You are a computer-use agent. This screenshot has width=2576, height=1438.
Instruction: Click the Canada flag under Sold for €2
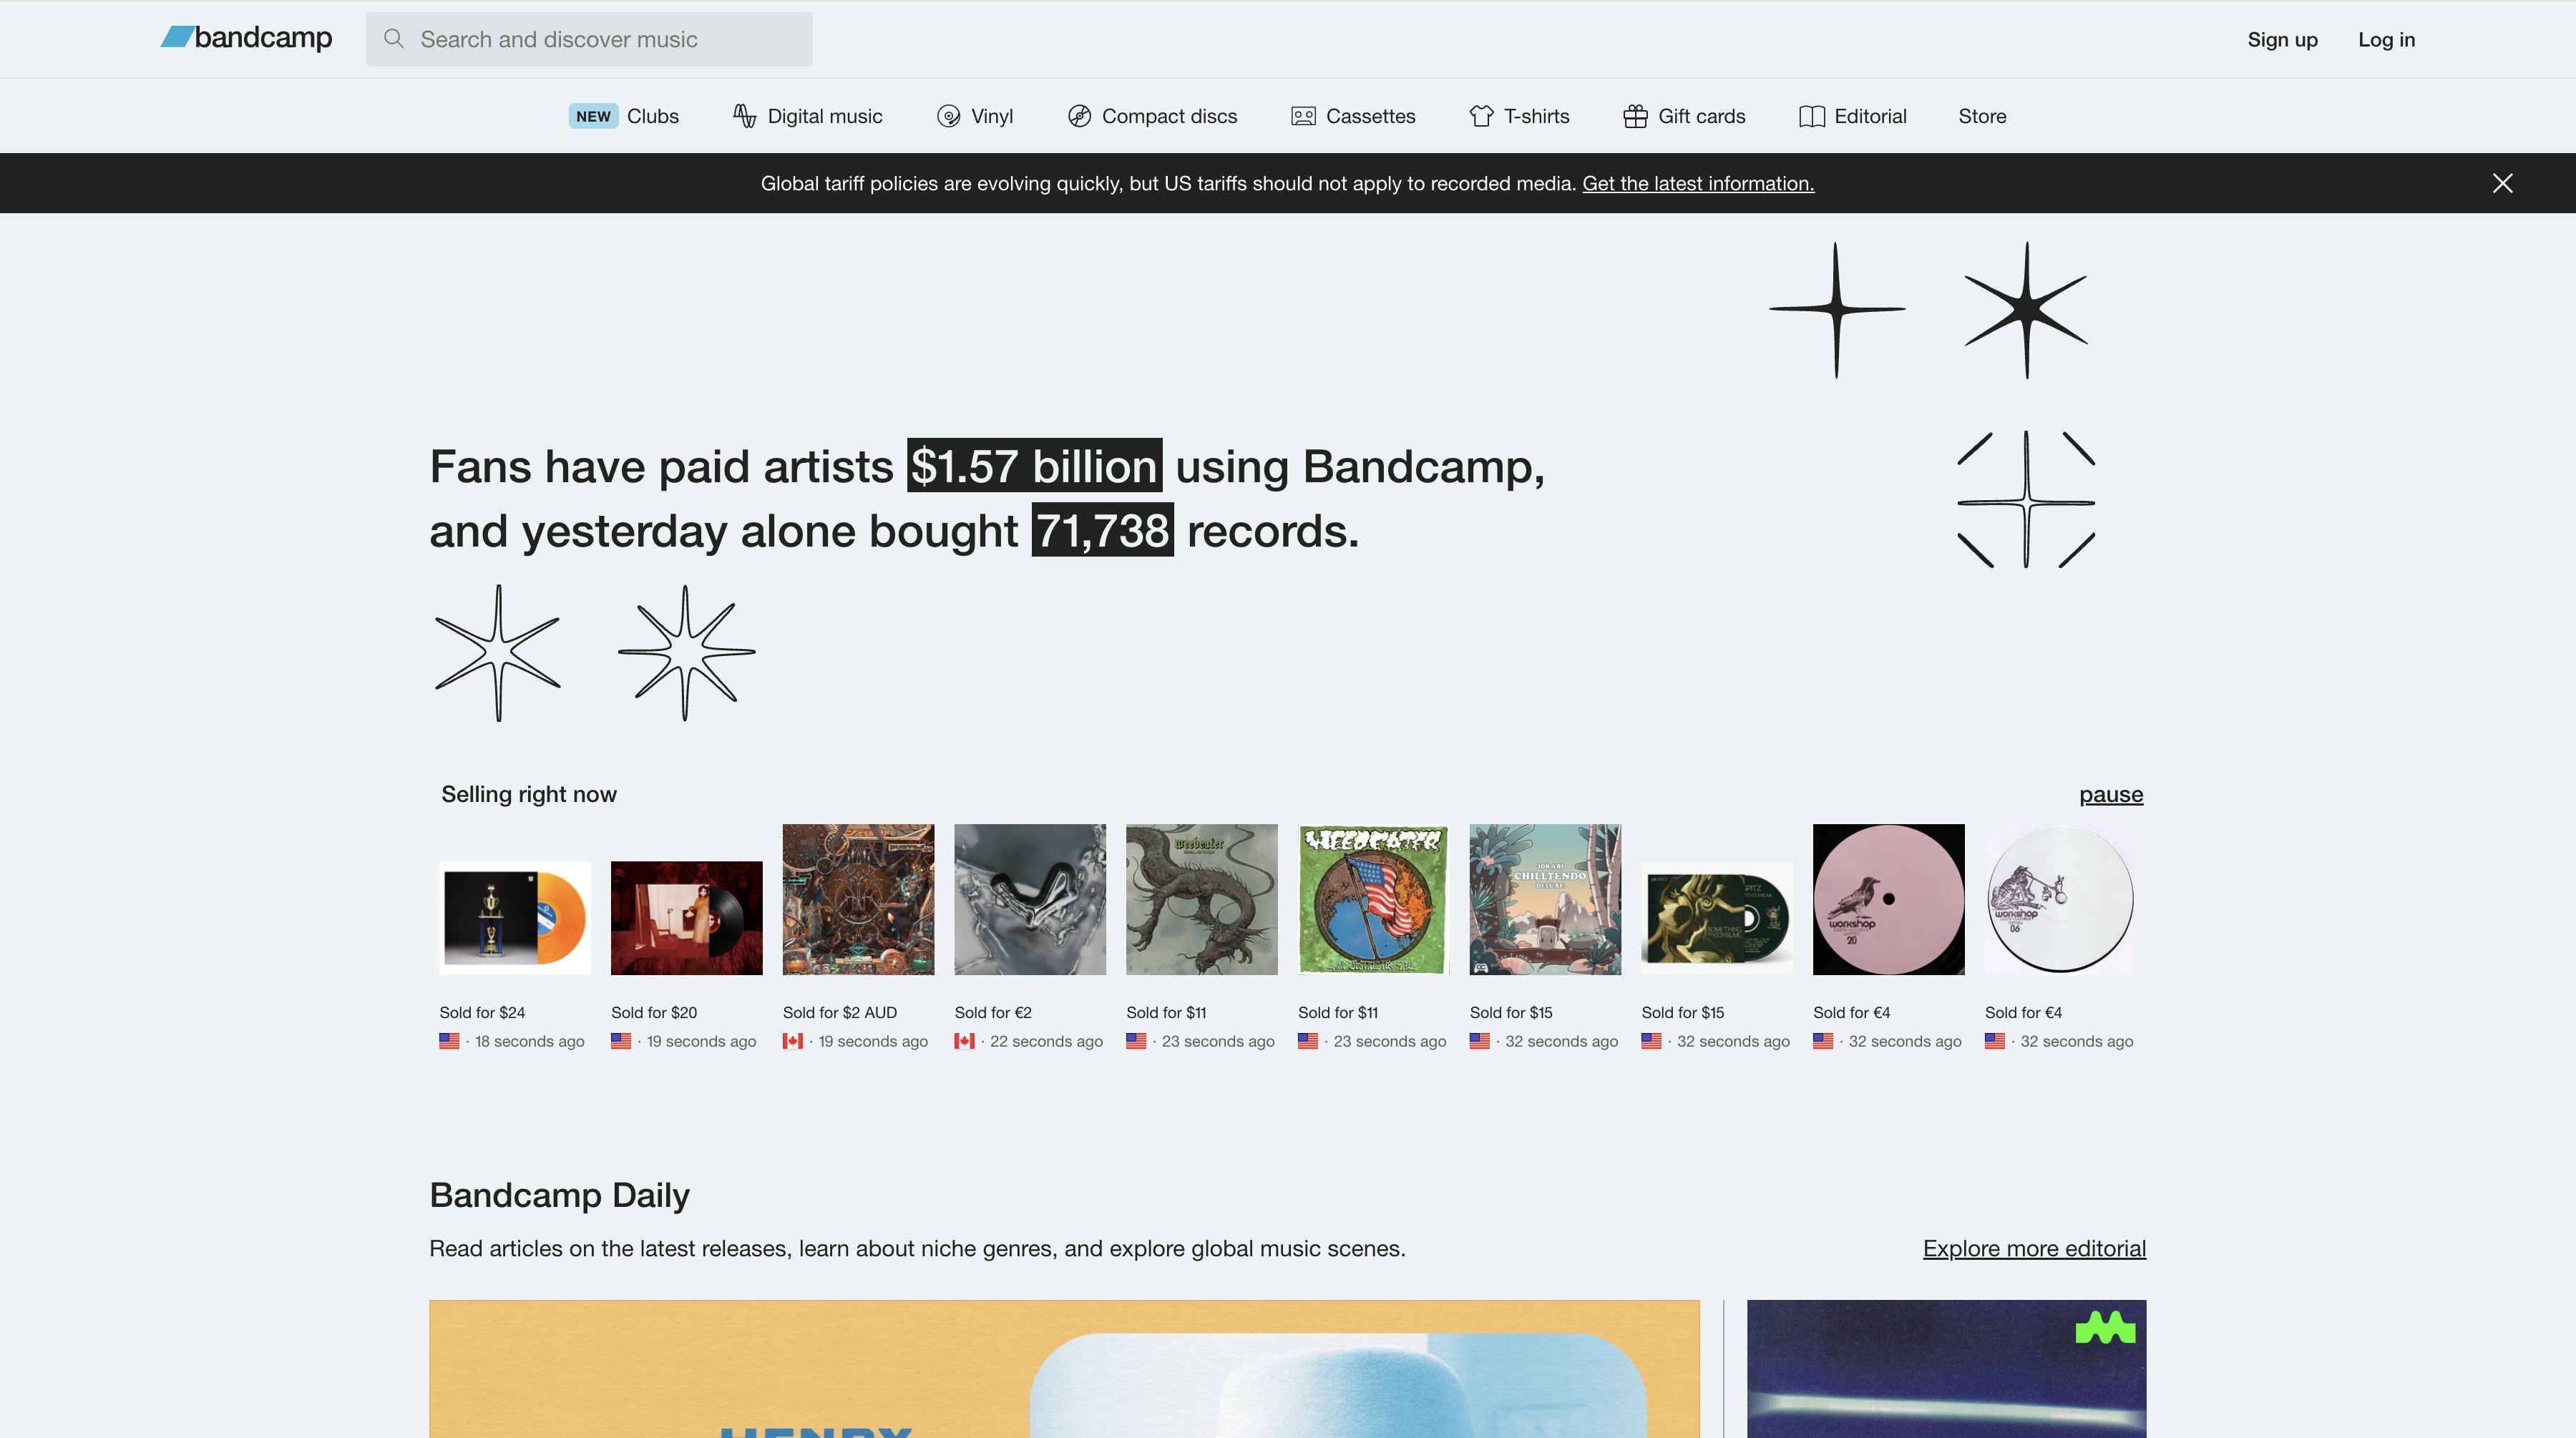tap(964, 1041)
